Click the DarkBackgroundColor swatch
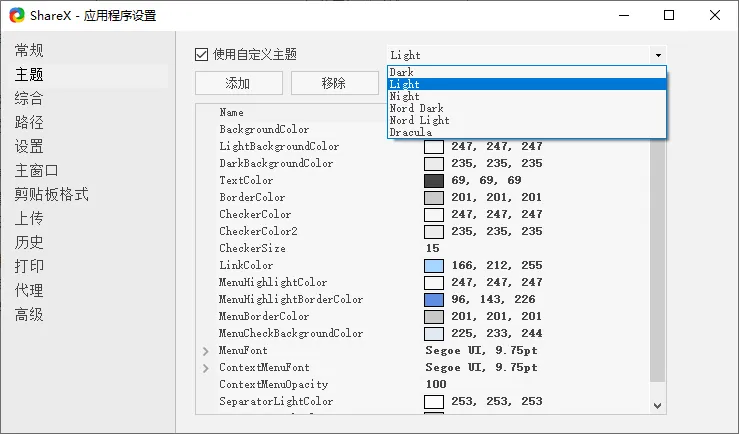Viewport: 739px width, 434px height. [x=434, y=164]
